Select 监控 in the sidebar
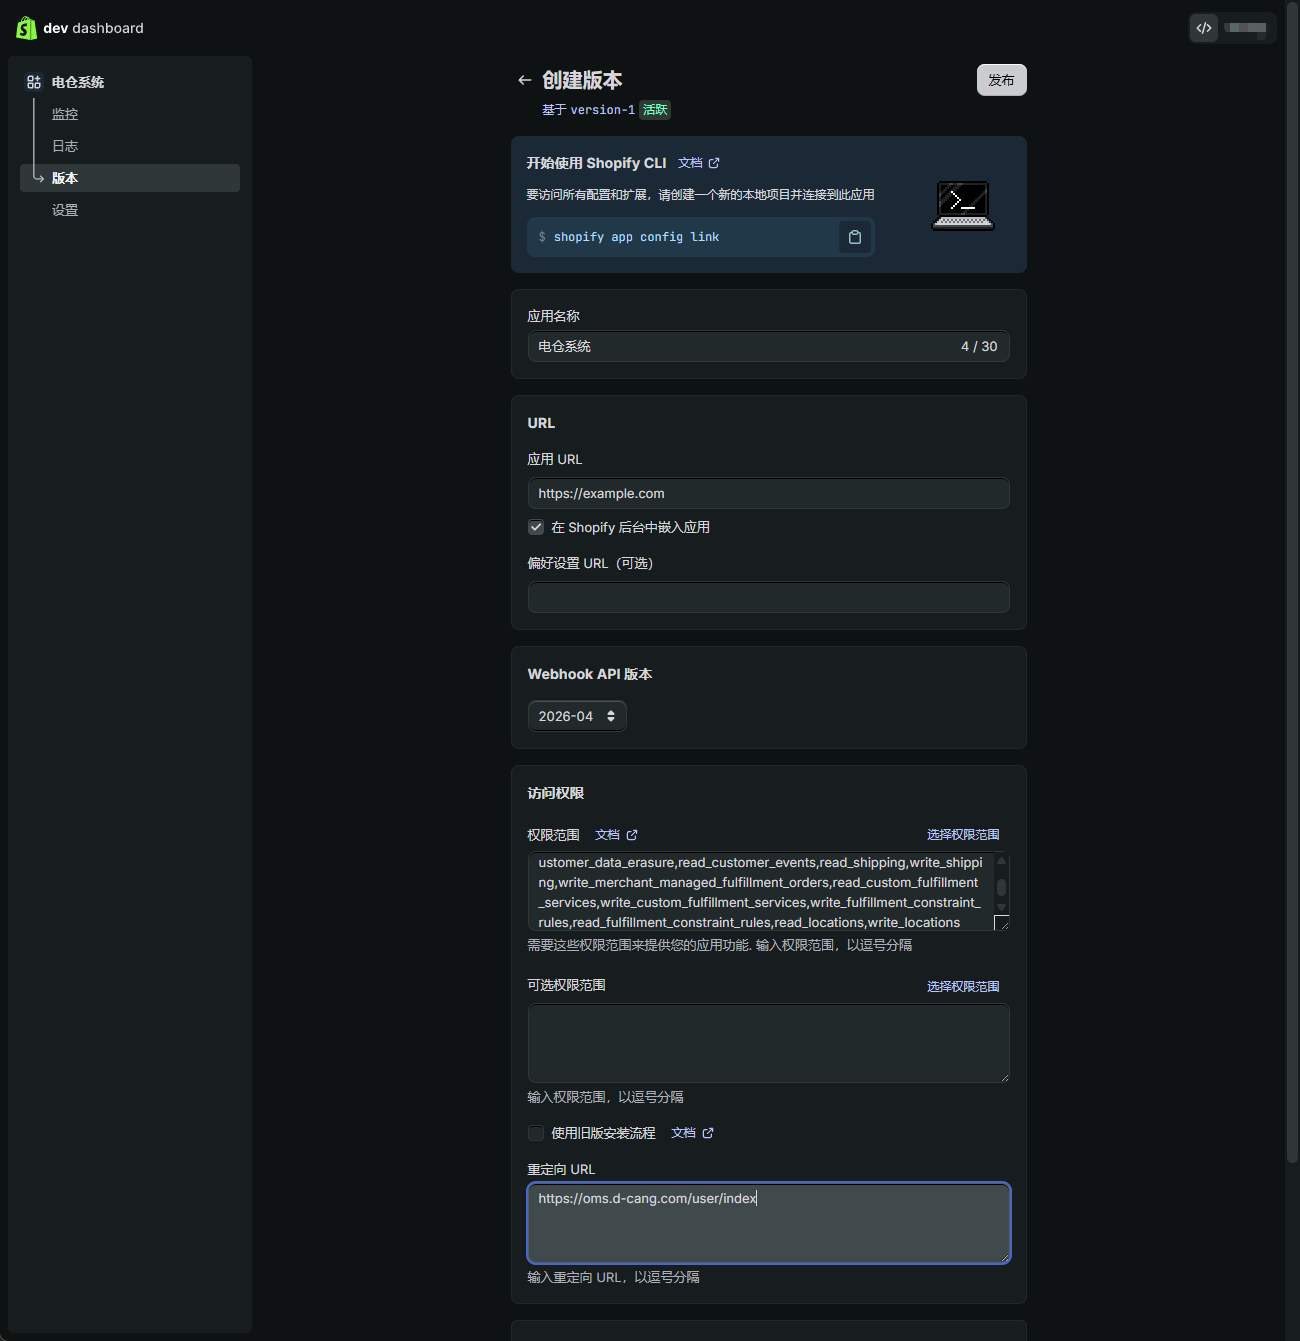This screenshot has width=1300, height=1341. 65,114
